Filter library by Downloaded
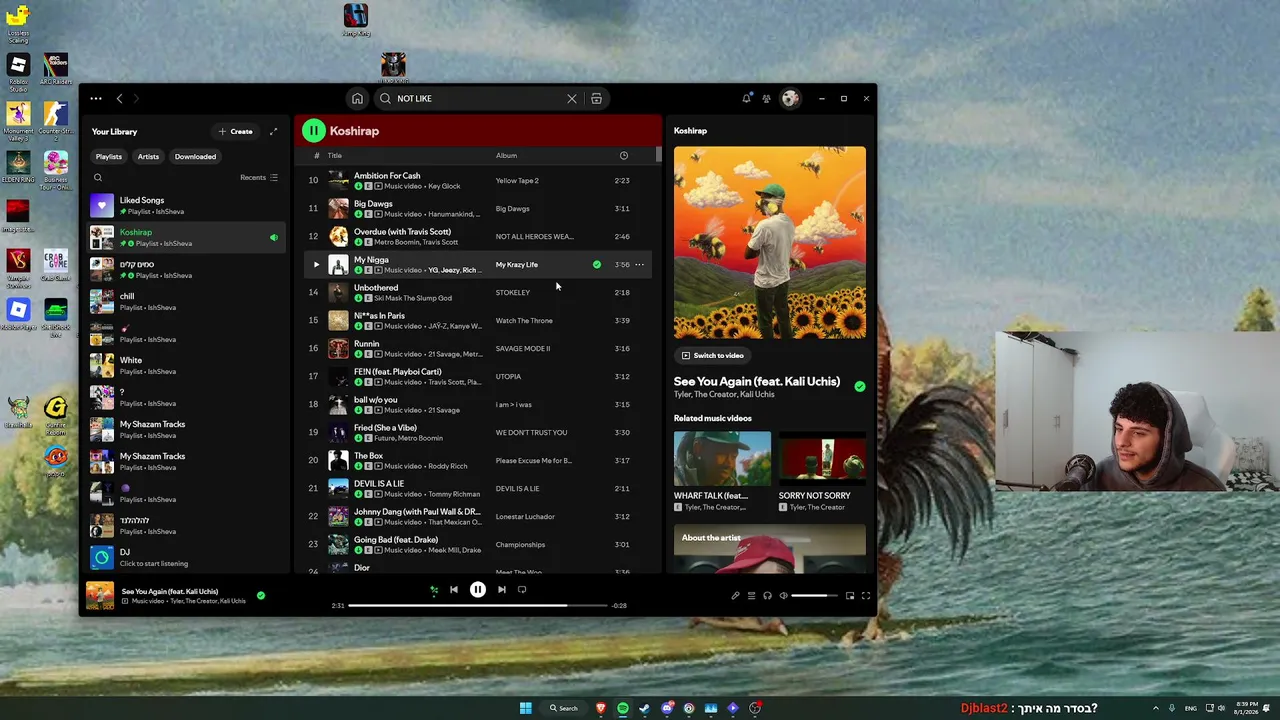The height and width of the screenshot is (720, 1280). tap(195, 156)
